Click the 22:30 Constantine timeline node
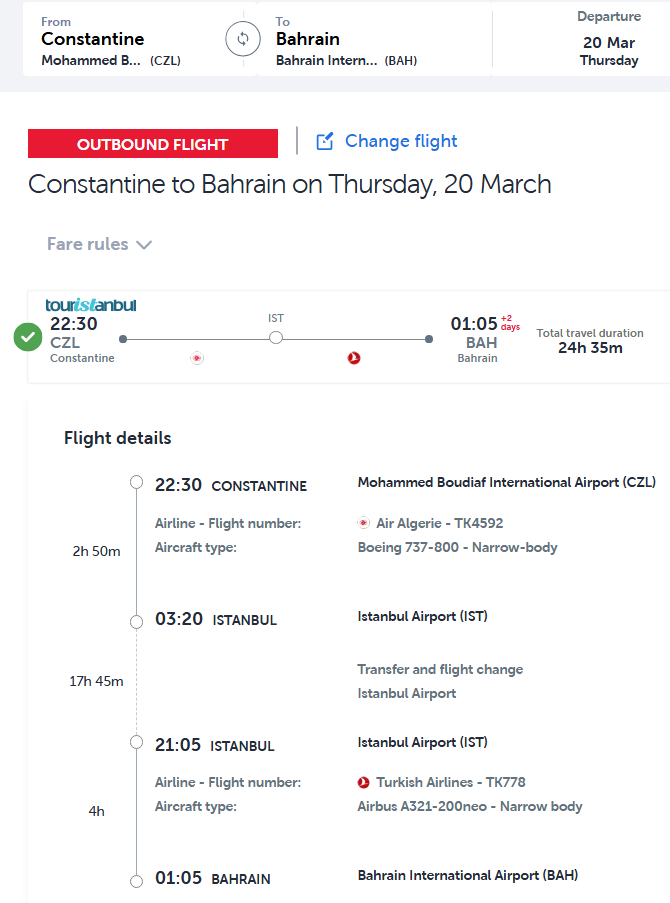Image resolution: width=670 pixels, height=903 pixels. coord(137,483)
